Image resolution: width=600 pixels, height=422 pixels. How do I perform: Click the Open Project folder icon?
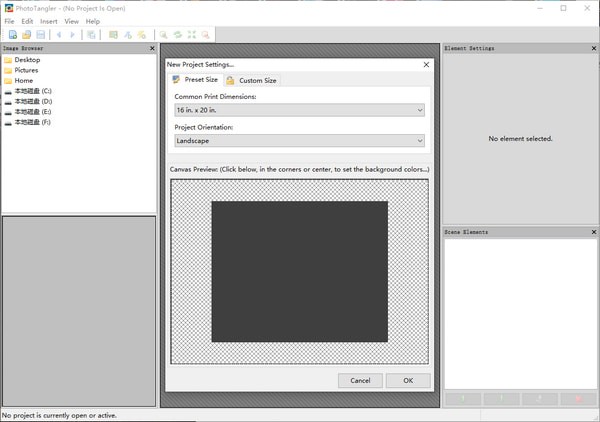click(x=27, y=35)
